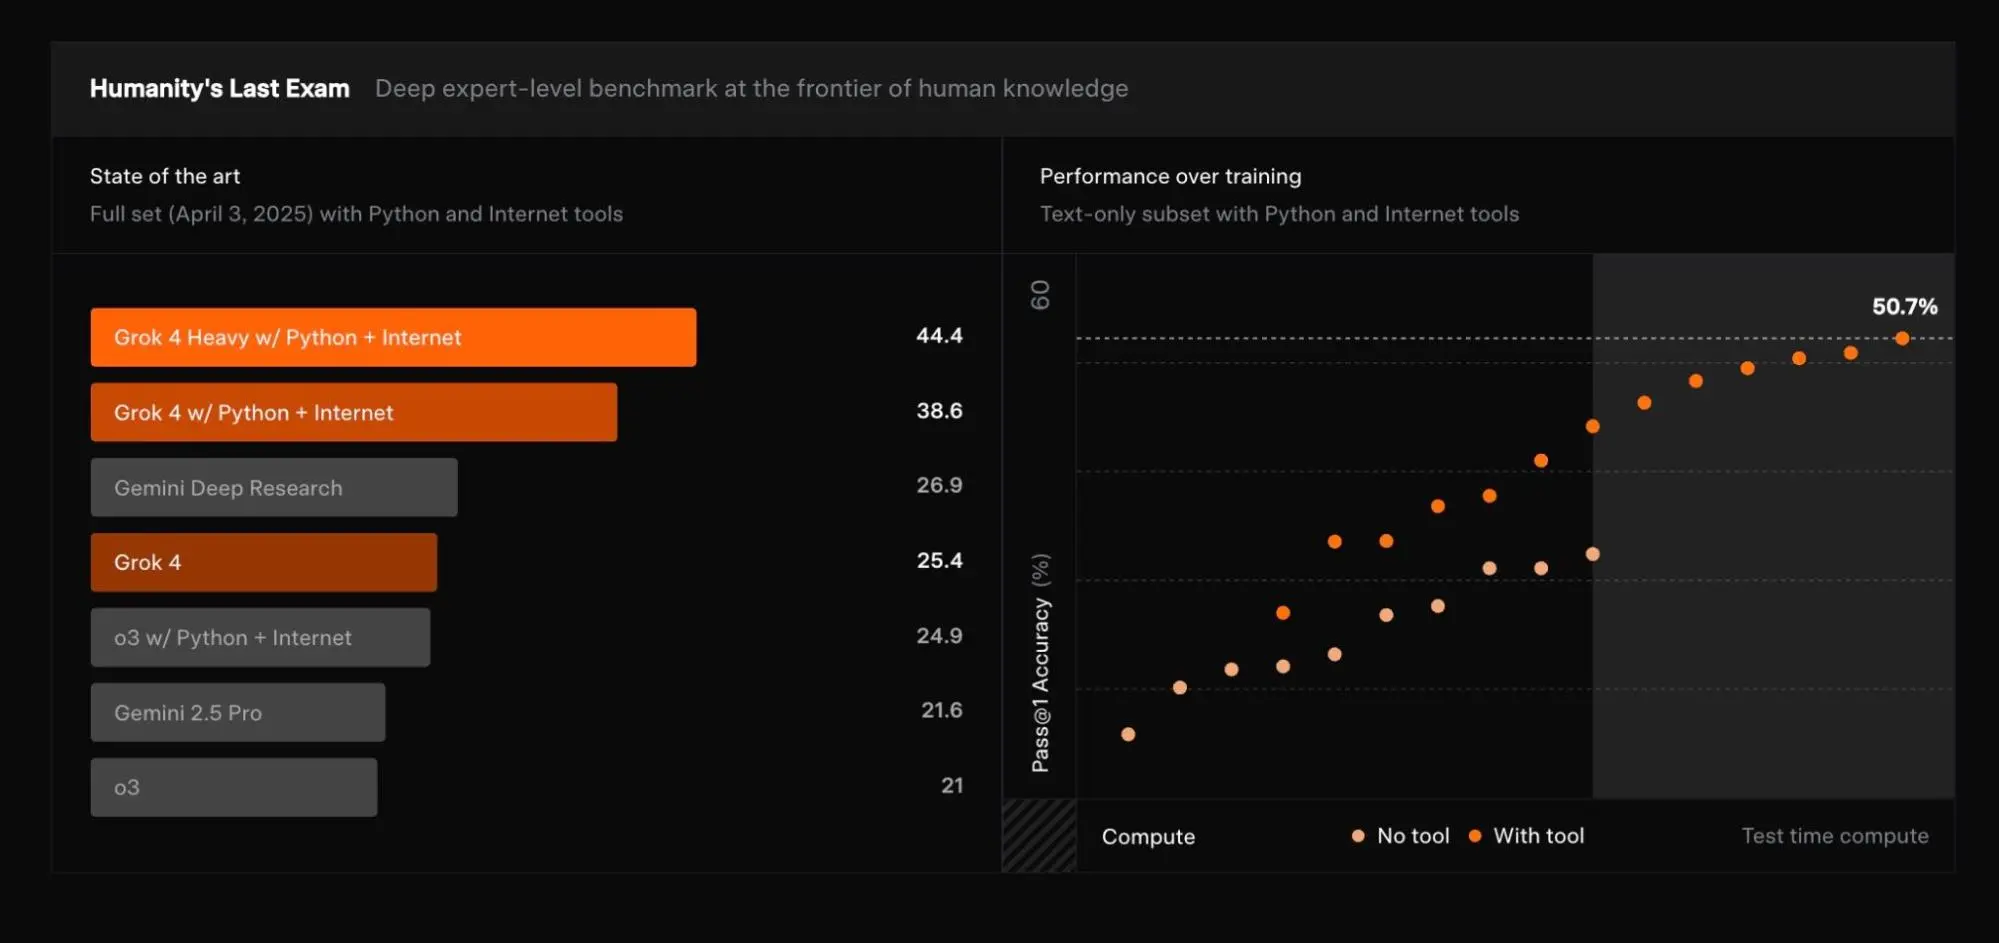Select the Gemini 2.5 Pro bar
1999x943 pixels.
238,712
